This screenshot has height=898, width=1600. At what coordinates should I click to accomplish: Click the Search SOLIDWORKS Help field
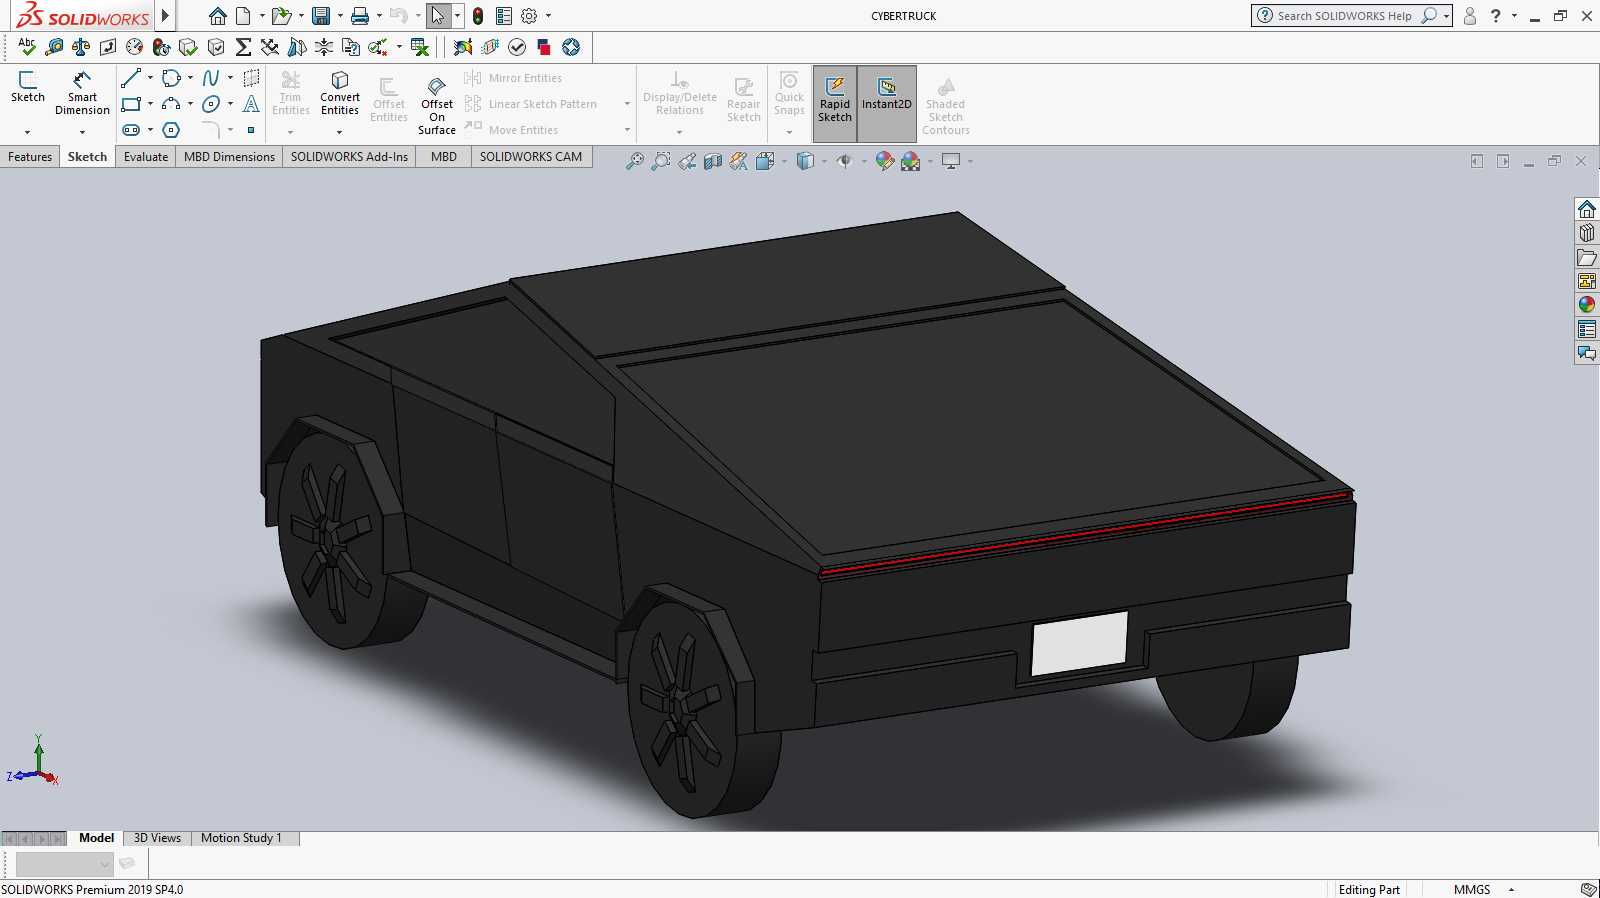tap(1343, 16)
